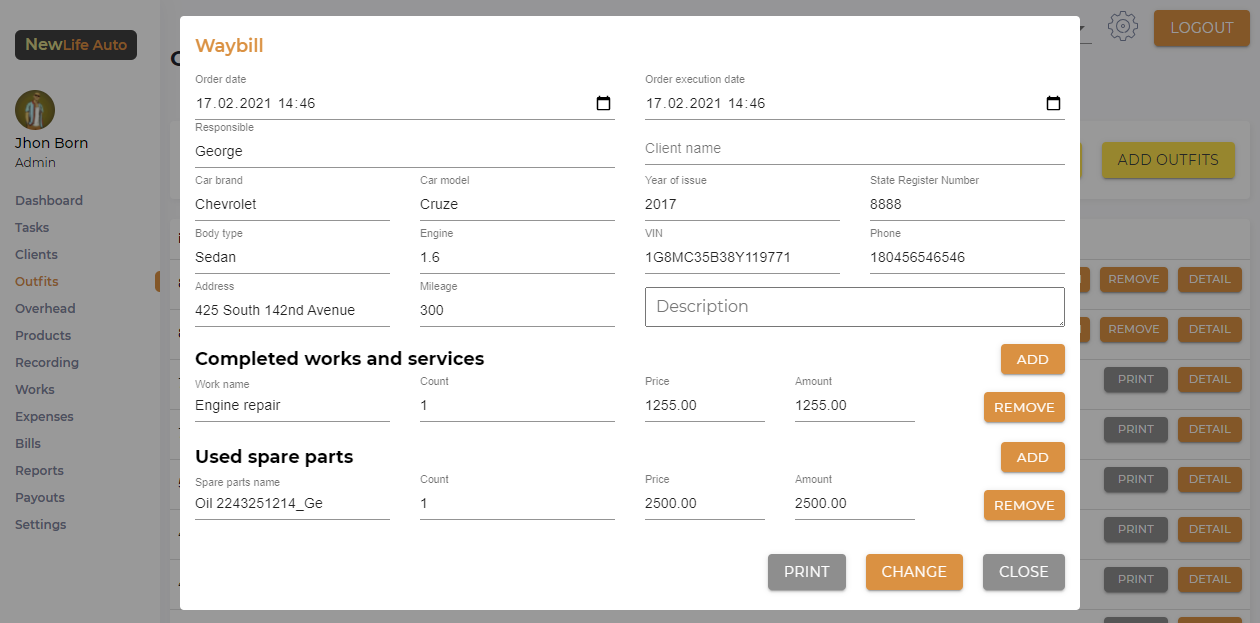Screen dimensions: 1260x623
Task: Click the Jhon Born avatar picture
Action: click(x=35, y=110)
